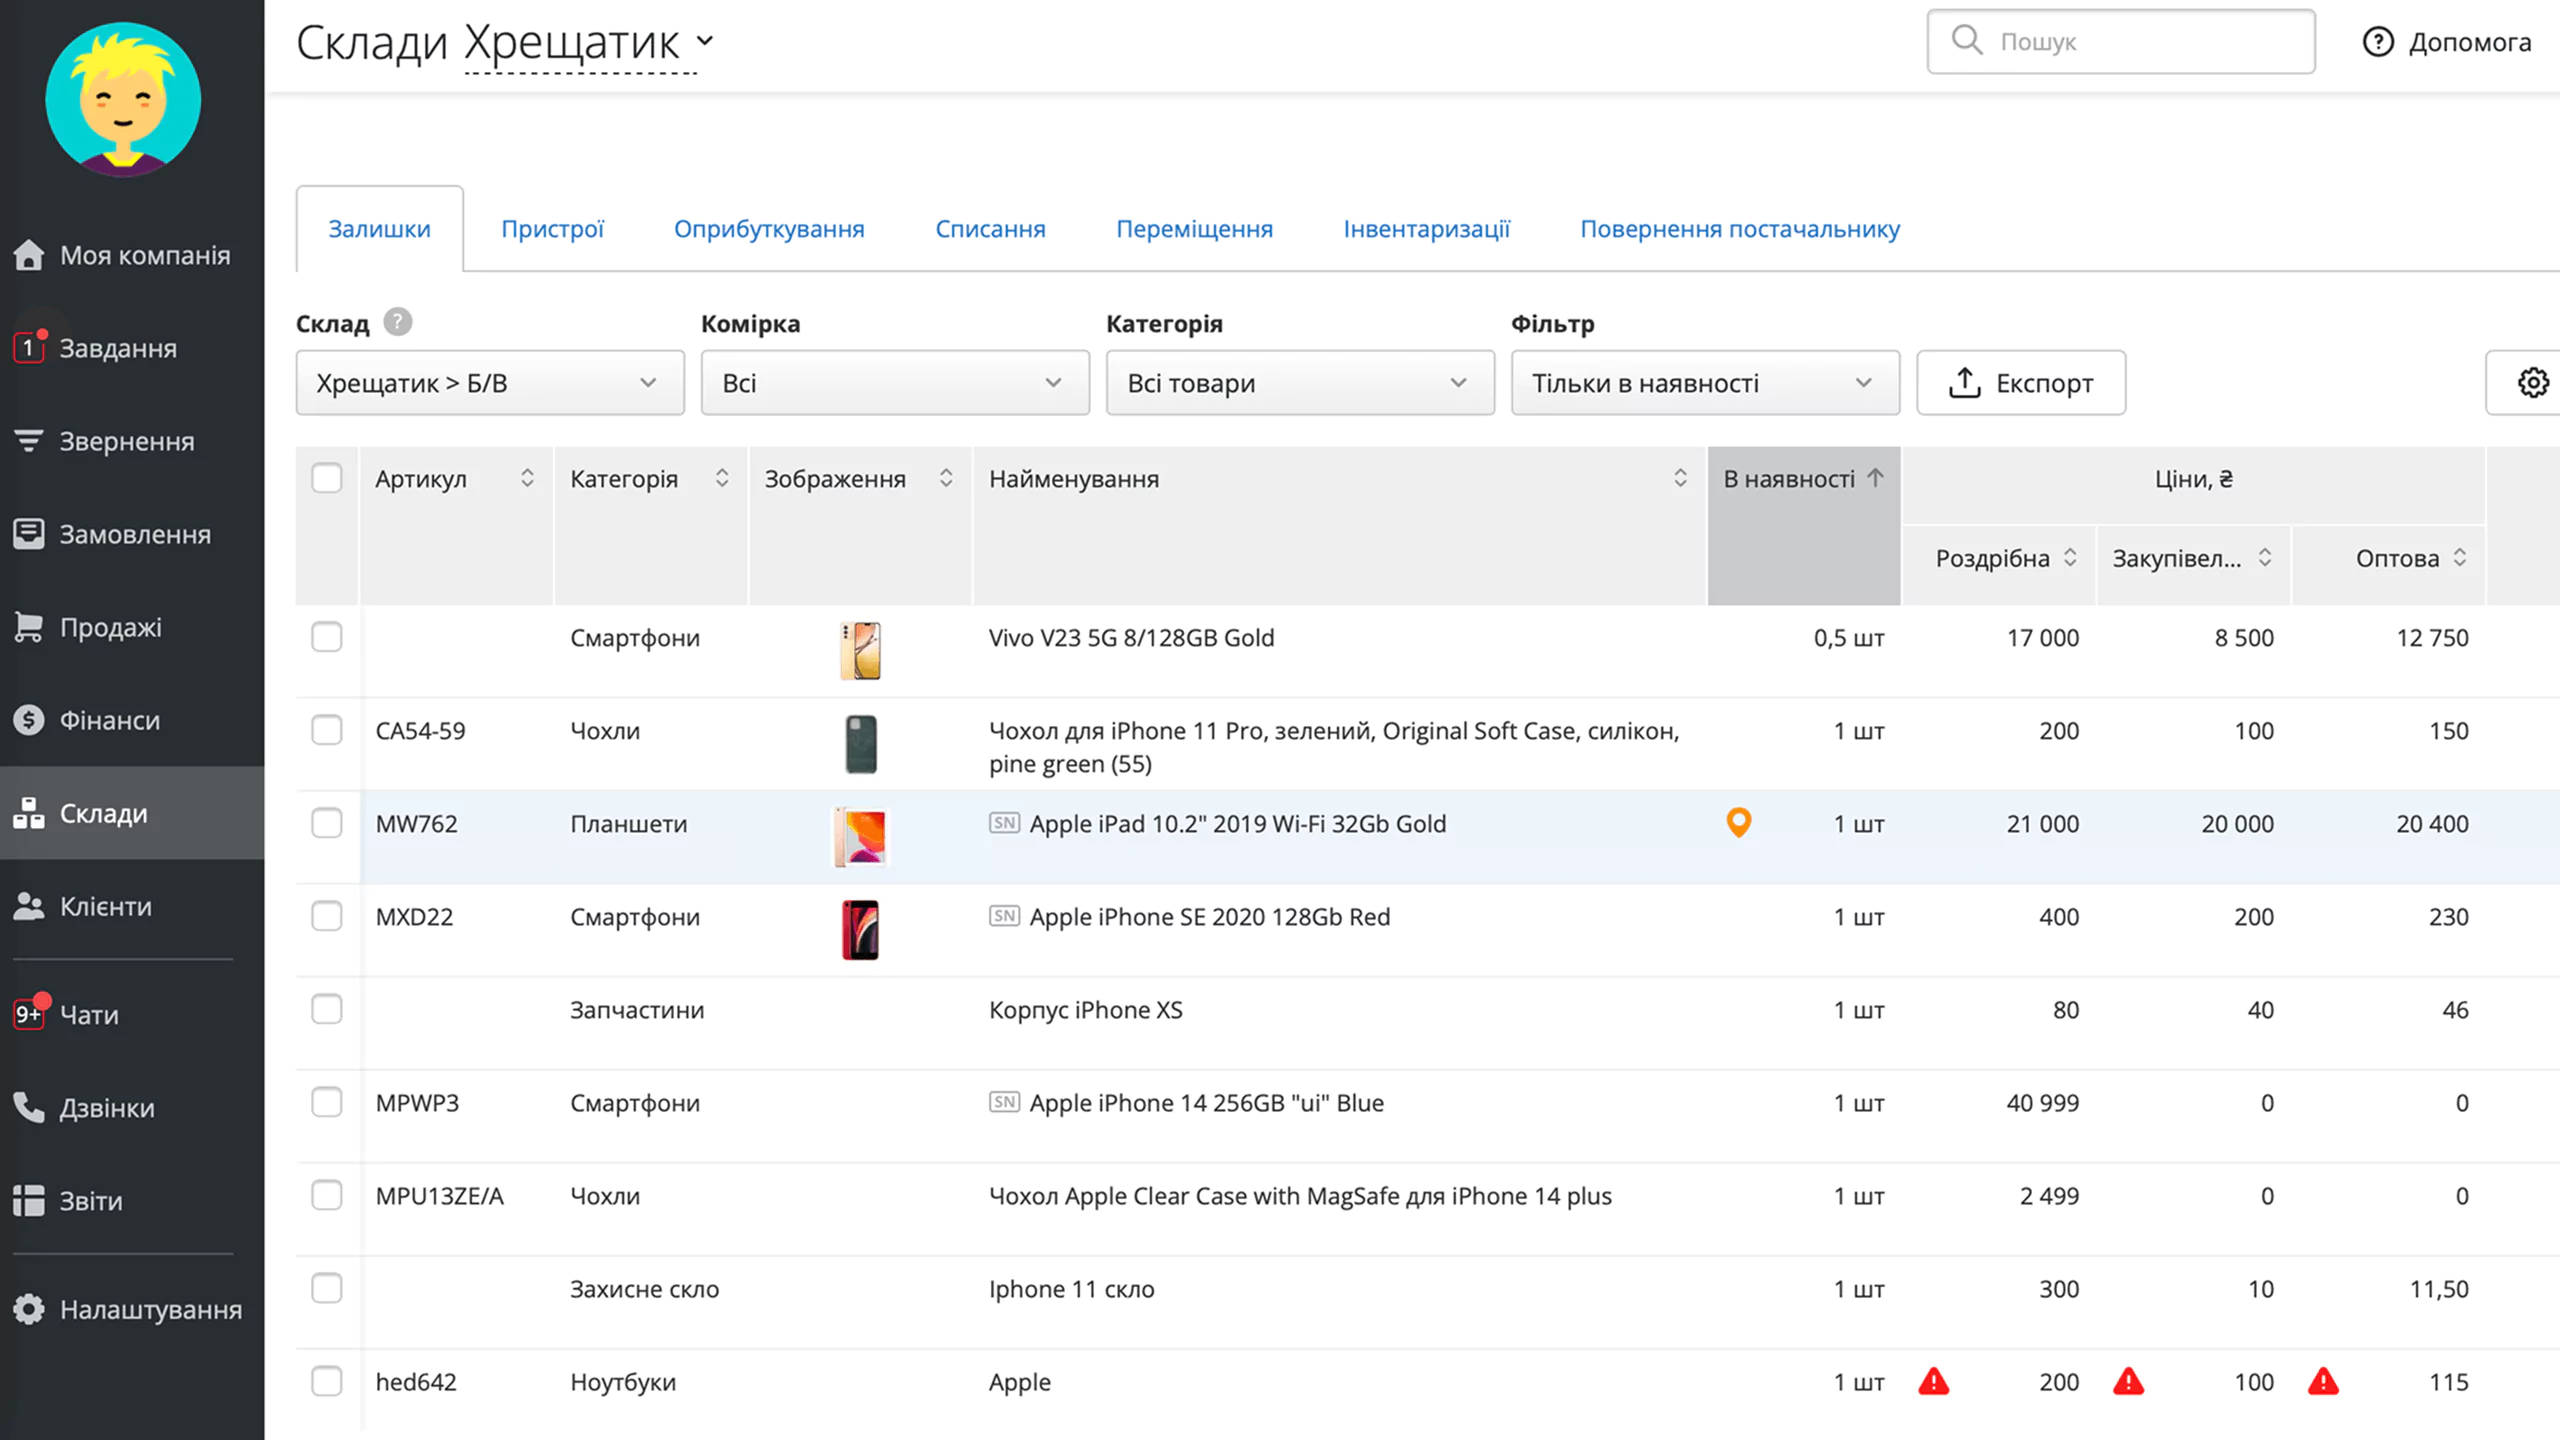Click the orange location pin on iPad row
Image resolution: width=2560 pixels, height=1440 pixels.
1739,822
